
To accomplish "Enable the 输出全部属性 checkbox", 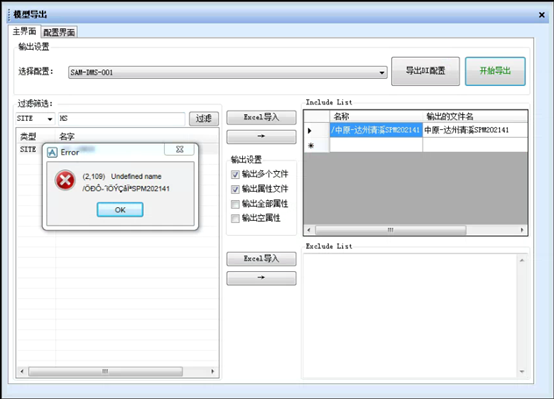I will pos(235,204).
